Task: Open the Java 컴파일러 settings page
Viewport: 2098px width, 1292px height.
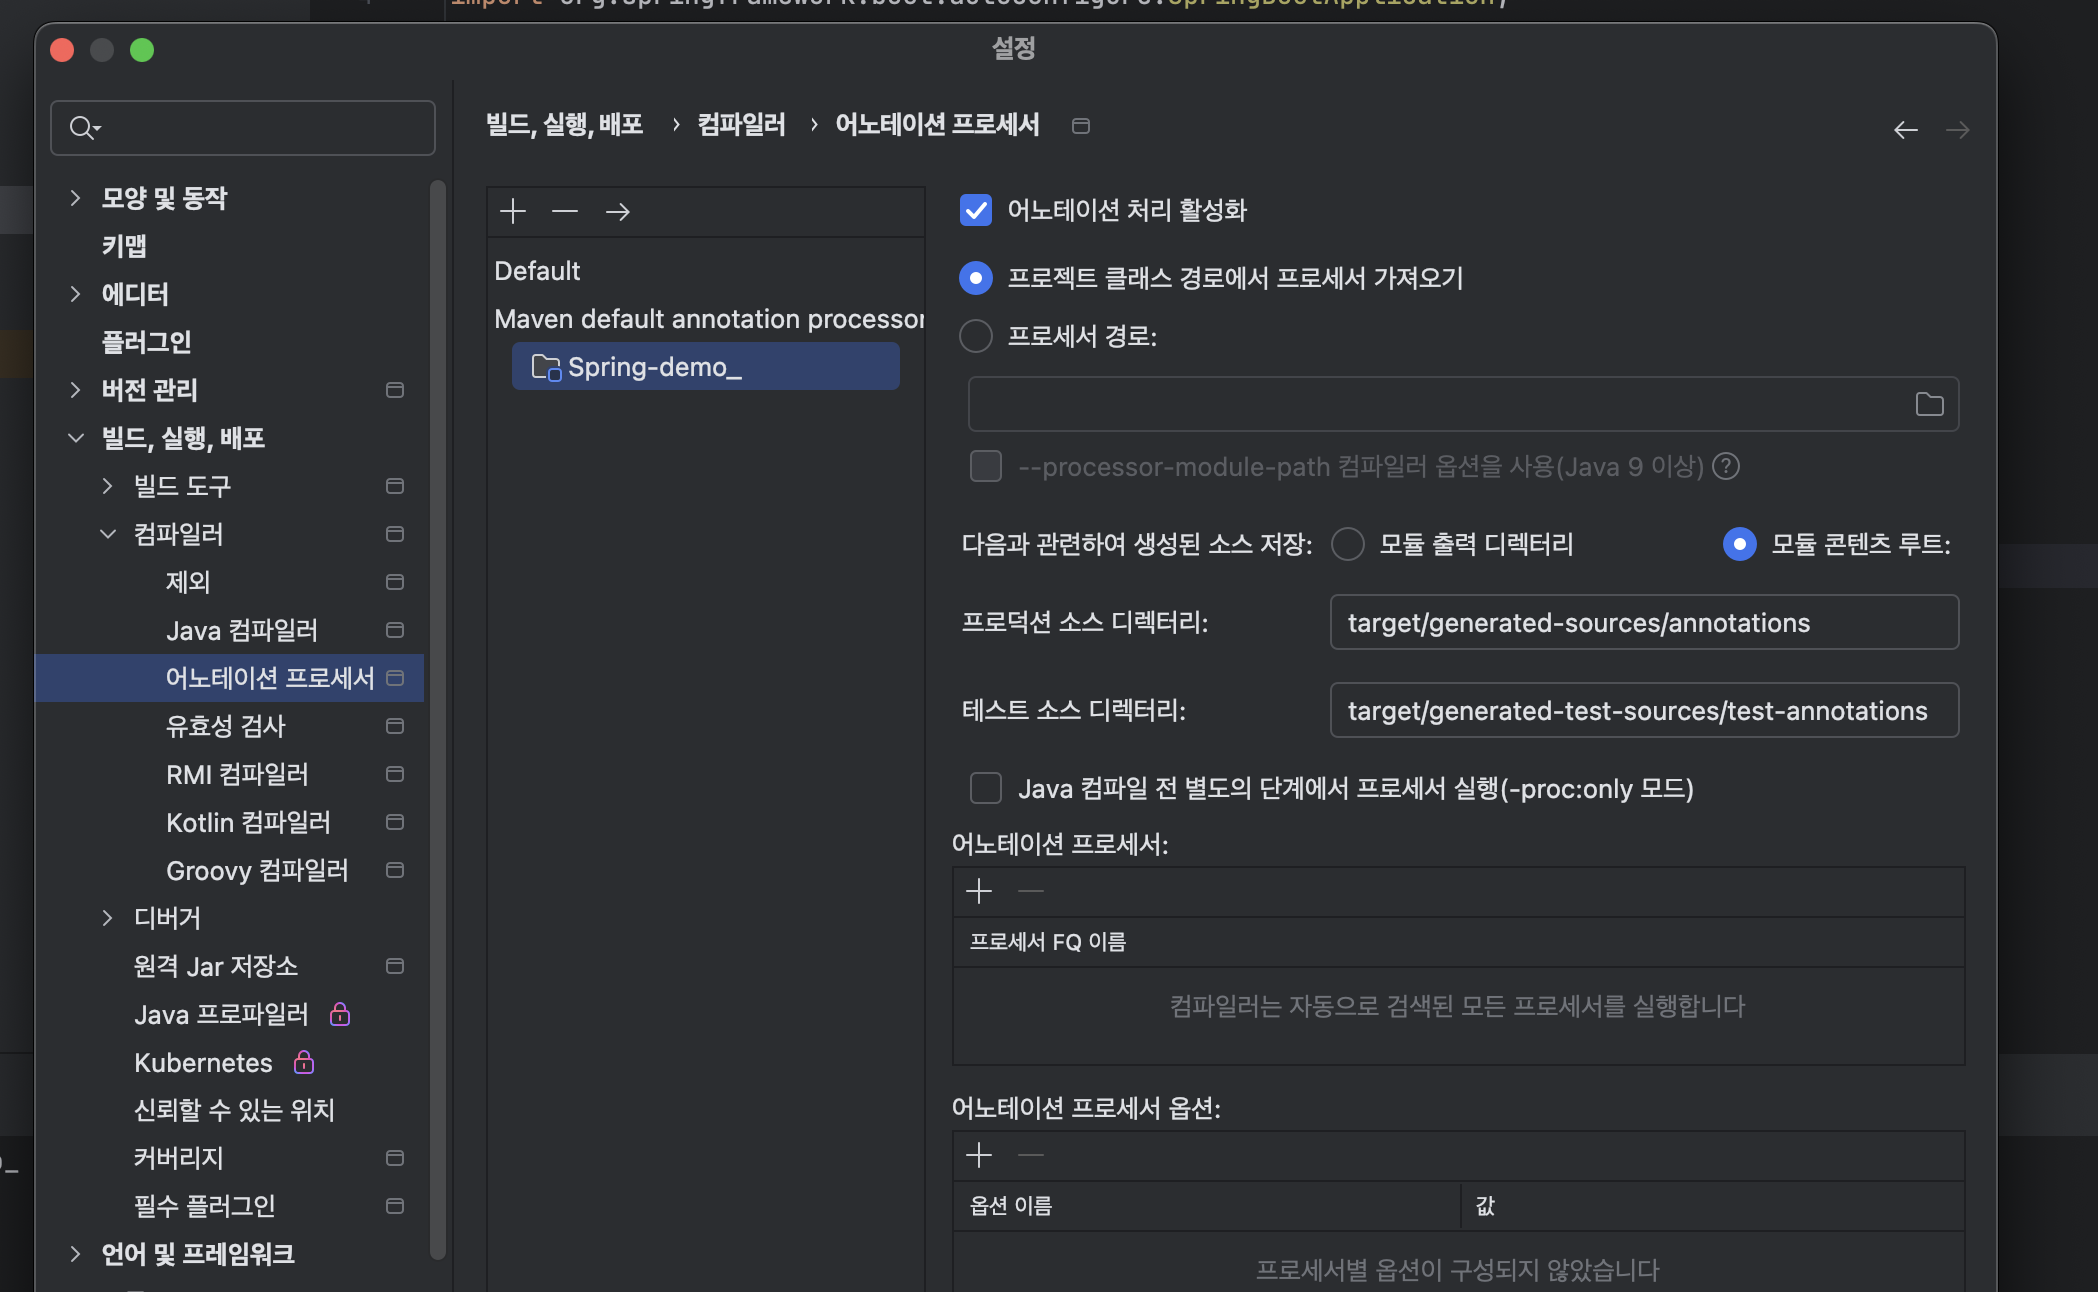Action: [241, 630]
